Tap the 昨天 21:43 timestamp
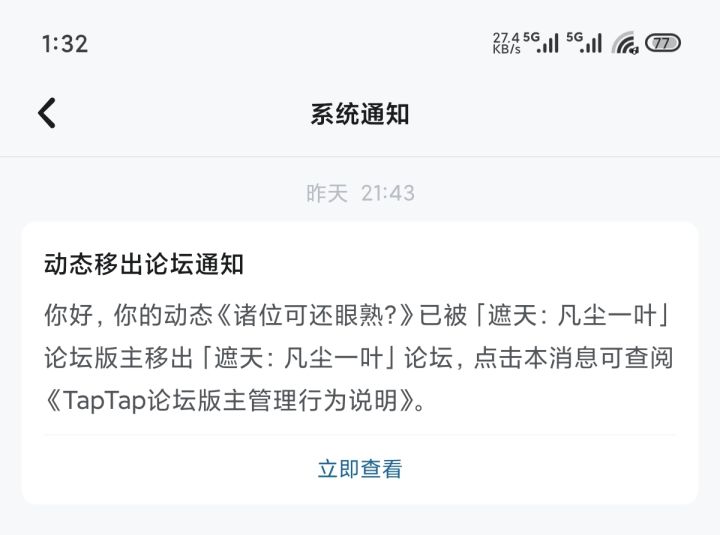Viewport: 720px width, 535px height. point(360,193)
